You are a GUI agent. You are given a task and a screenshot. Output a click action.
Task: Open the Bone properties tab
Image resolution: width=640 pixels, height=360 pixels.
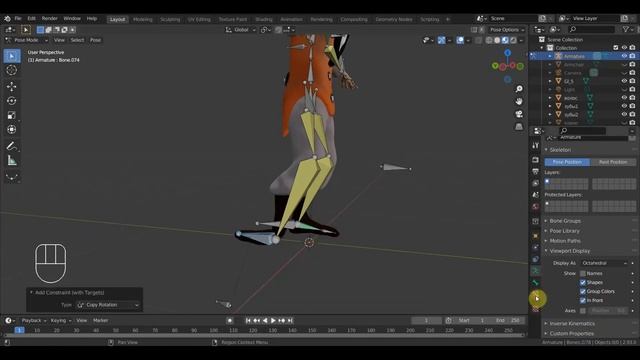[x=536, y=283]
